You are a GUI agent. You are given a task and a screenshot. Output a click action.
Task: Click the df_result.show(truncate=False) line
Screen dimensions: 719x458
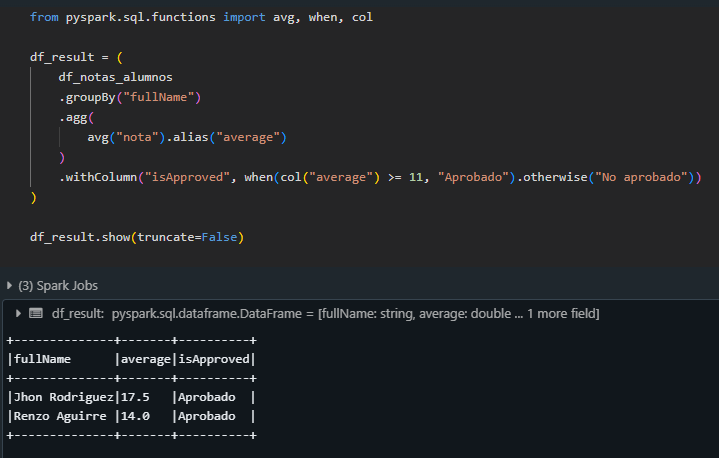tap(137, 237)
